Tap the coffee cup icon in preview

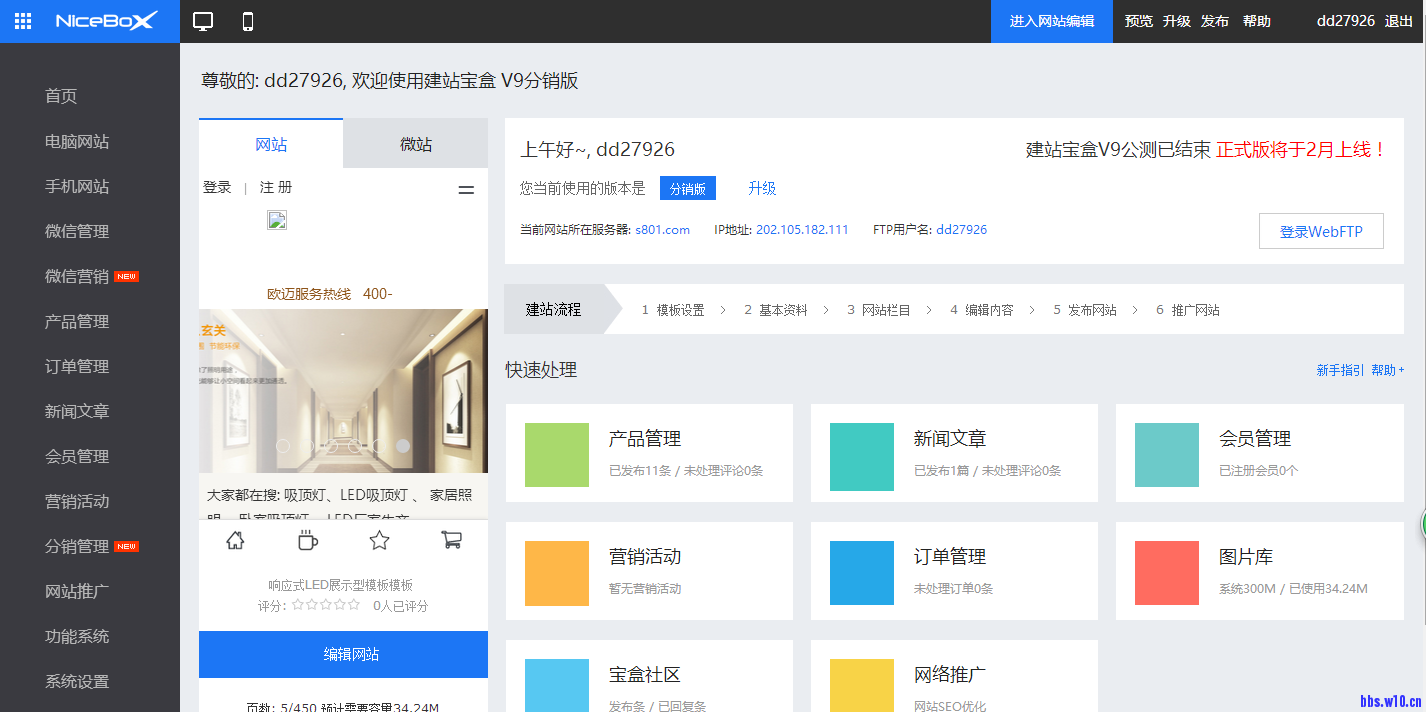tap(308, 541)
